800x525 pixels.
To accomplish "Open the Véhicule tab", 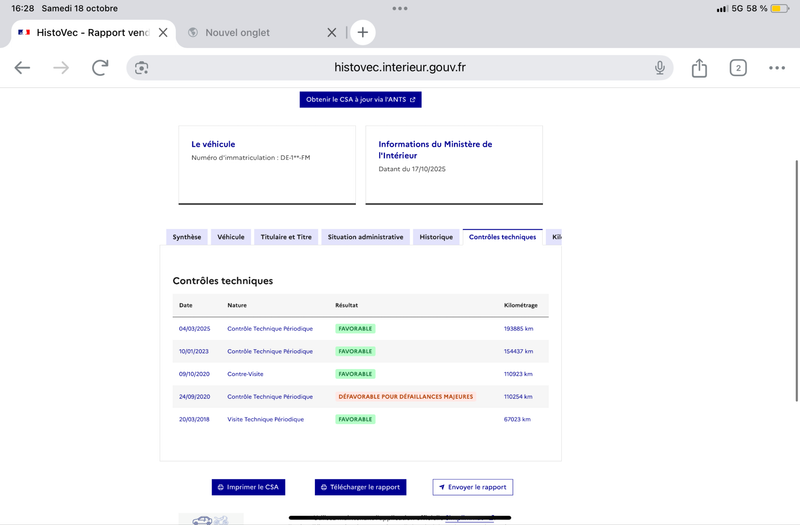I will 231,237.
